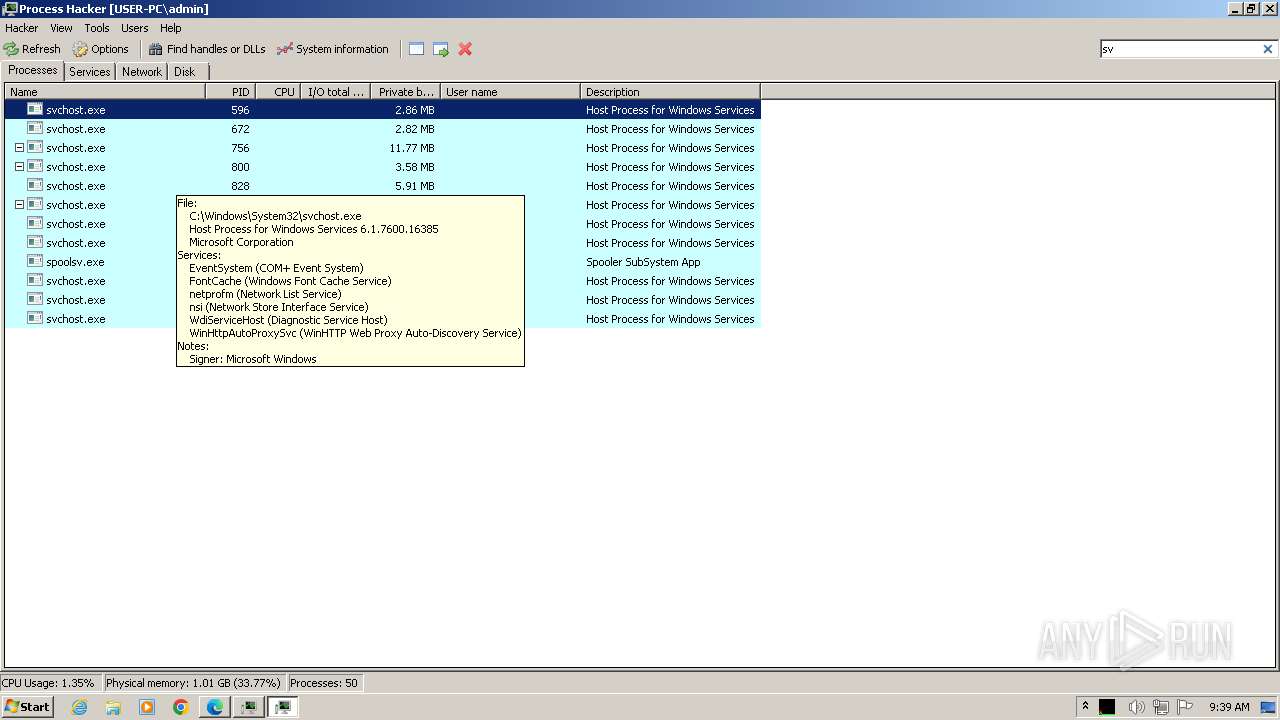Image resolution: width=1280 pixels, height=720 pixels.
Task: Sort by the I/O total column header
Action: click(336, 91)
